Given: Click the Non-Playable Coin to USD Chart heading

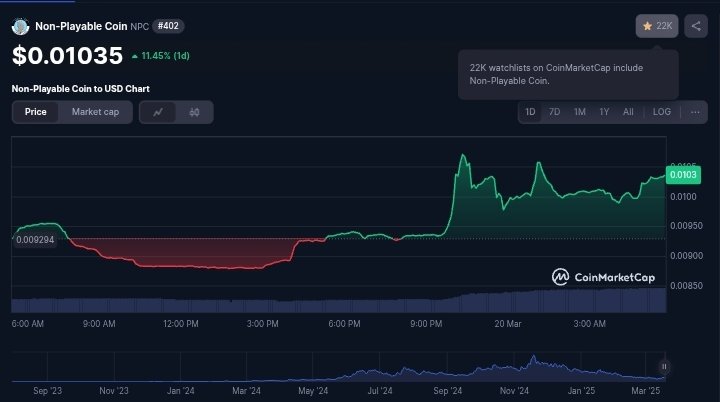Looking at the screenshot, I should [x=80, y=89].
